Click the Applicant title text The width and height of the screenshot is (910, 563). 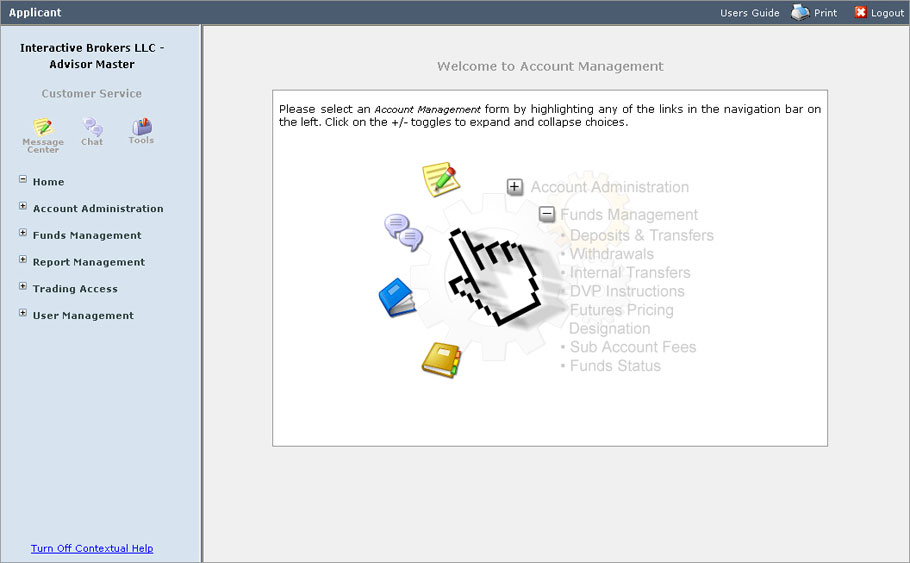pyautogui.click(x=35, y=12)
